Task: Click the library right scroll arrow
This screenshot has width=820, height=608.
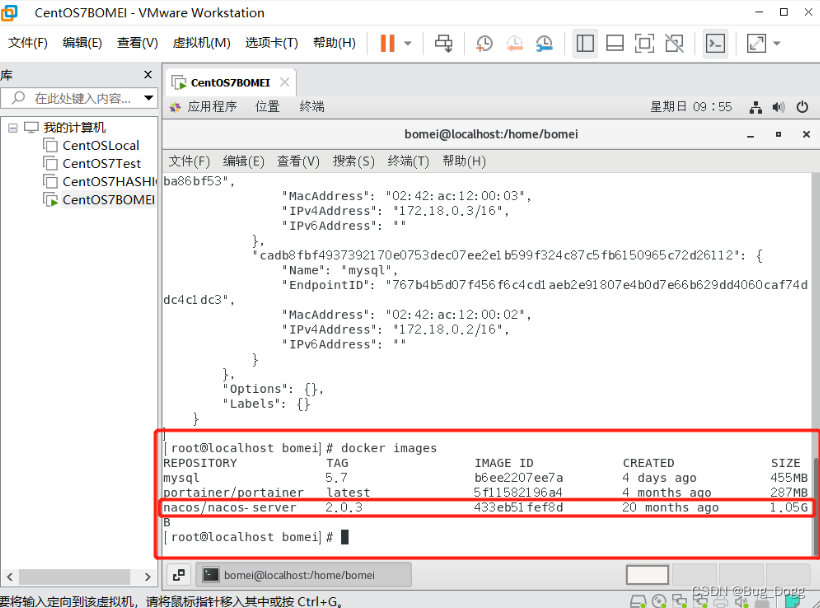Action: click(x=147, y=577)
